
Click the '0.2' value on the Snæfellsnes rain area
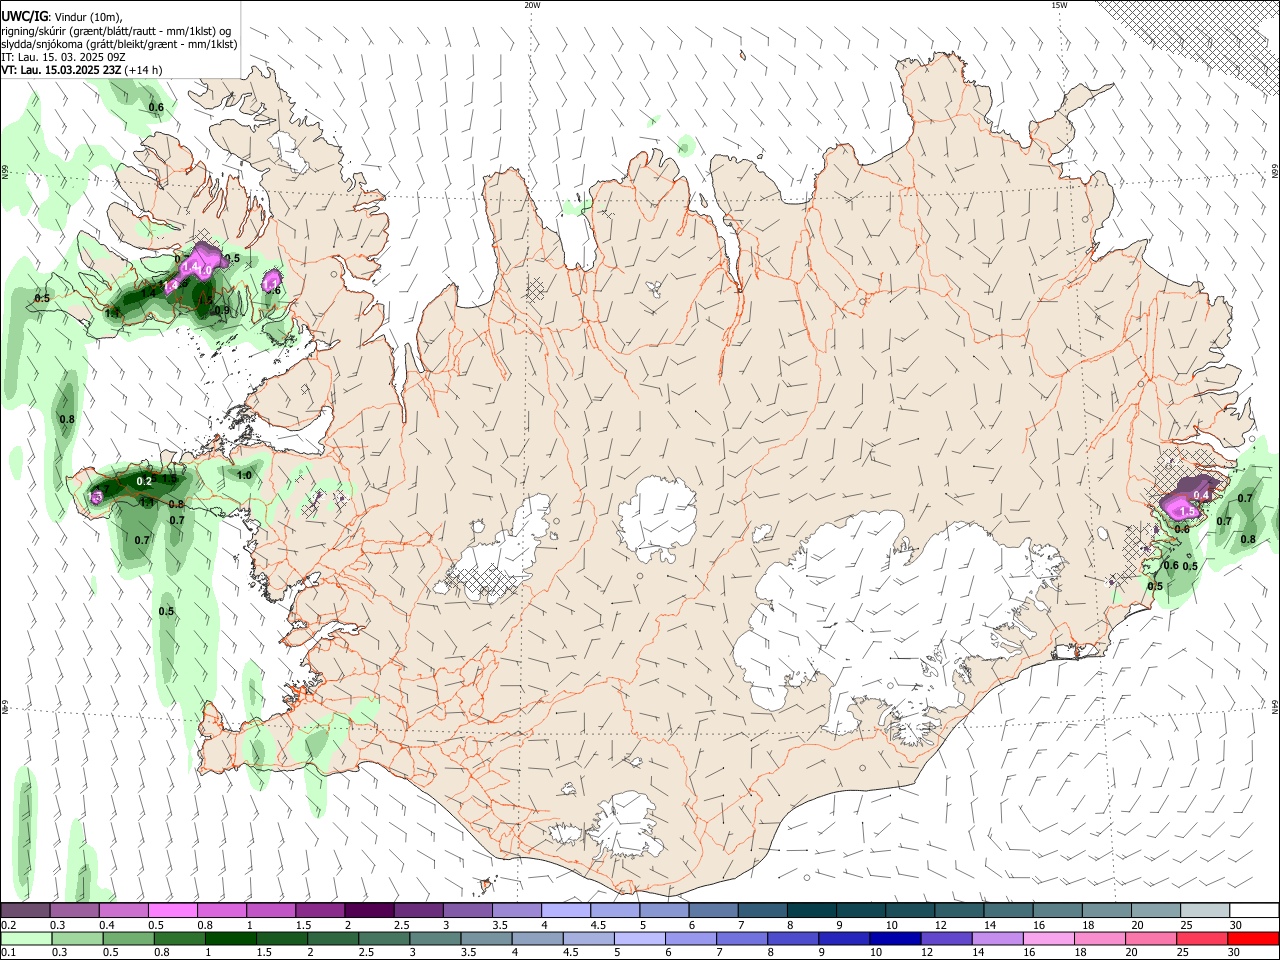[x=144, y=481]
